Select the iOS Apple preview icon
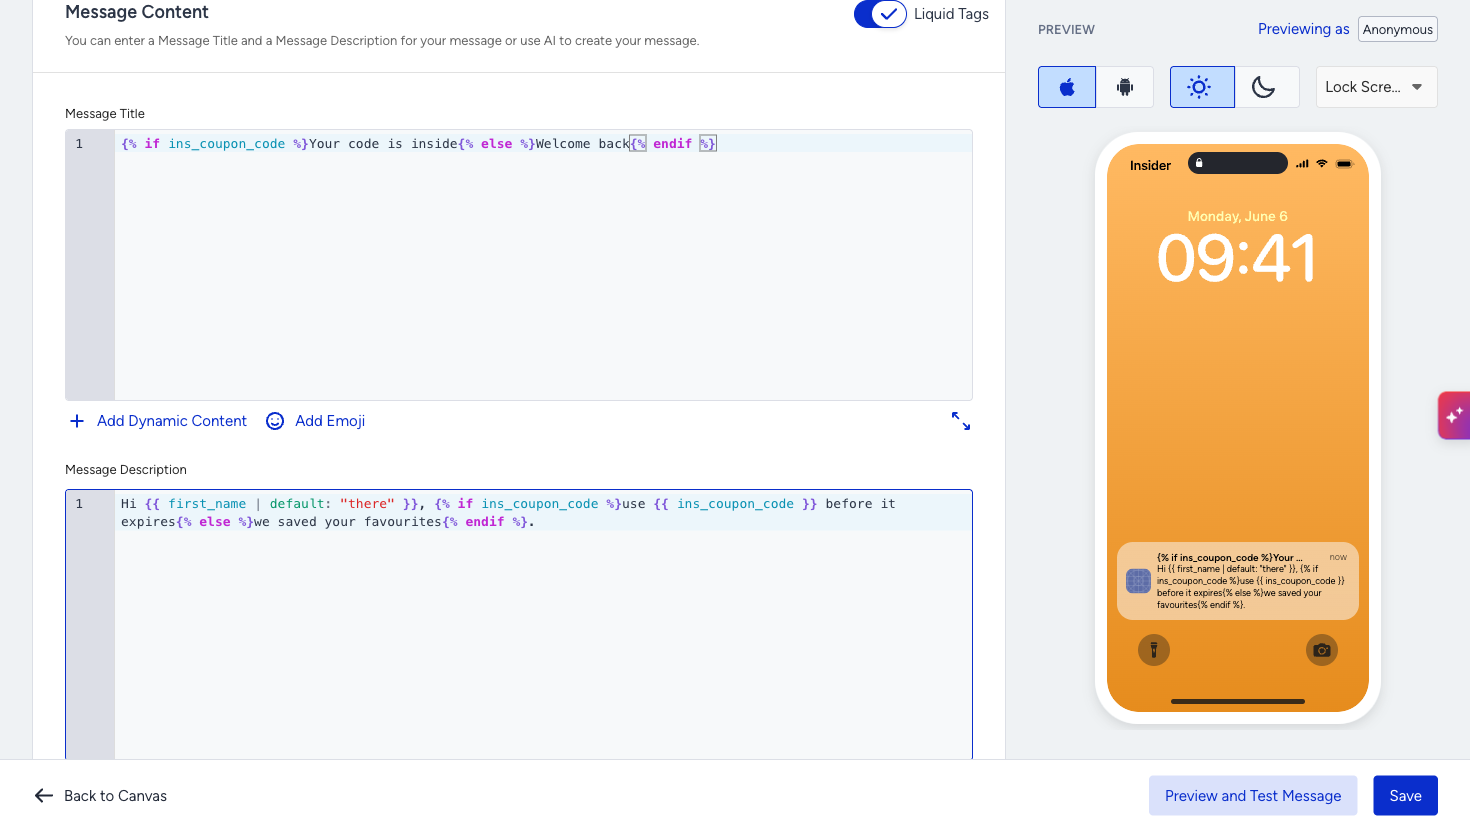Image resolution: width=1470 pixels, height=831 pixels. [x=1067, y=87]
